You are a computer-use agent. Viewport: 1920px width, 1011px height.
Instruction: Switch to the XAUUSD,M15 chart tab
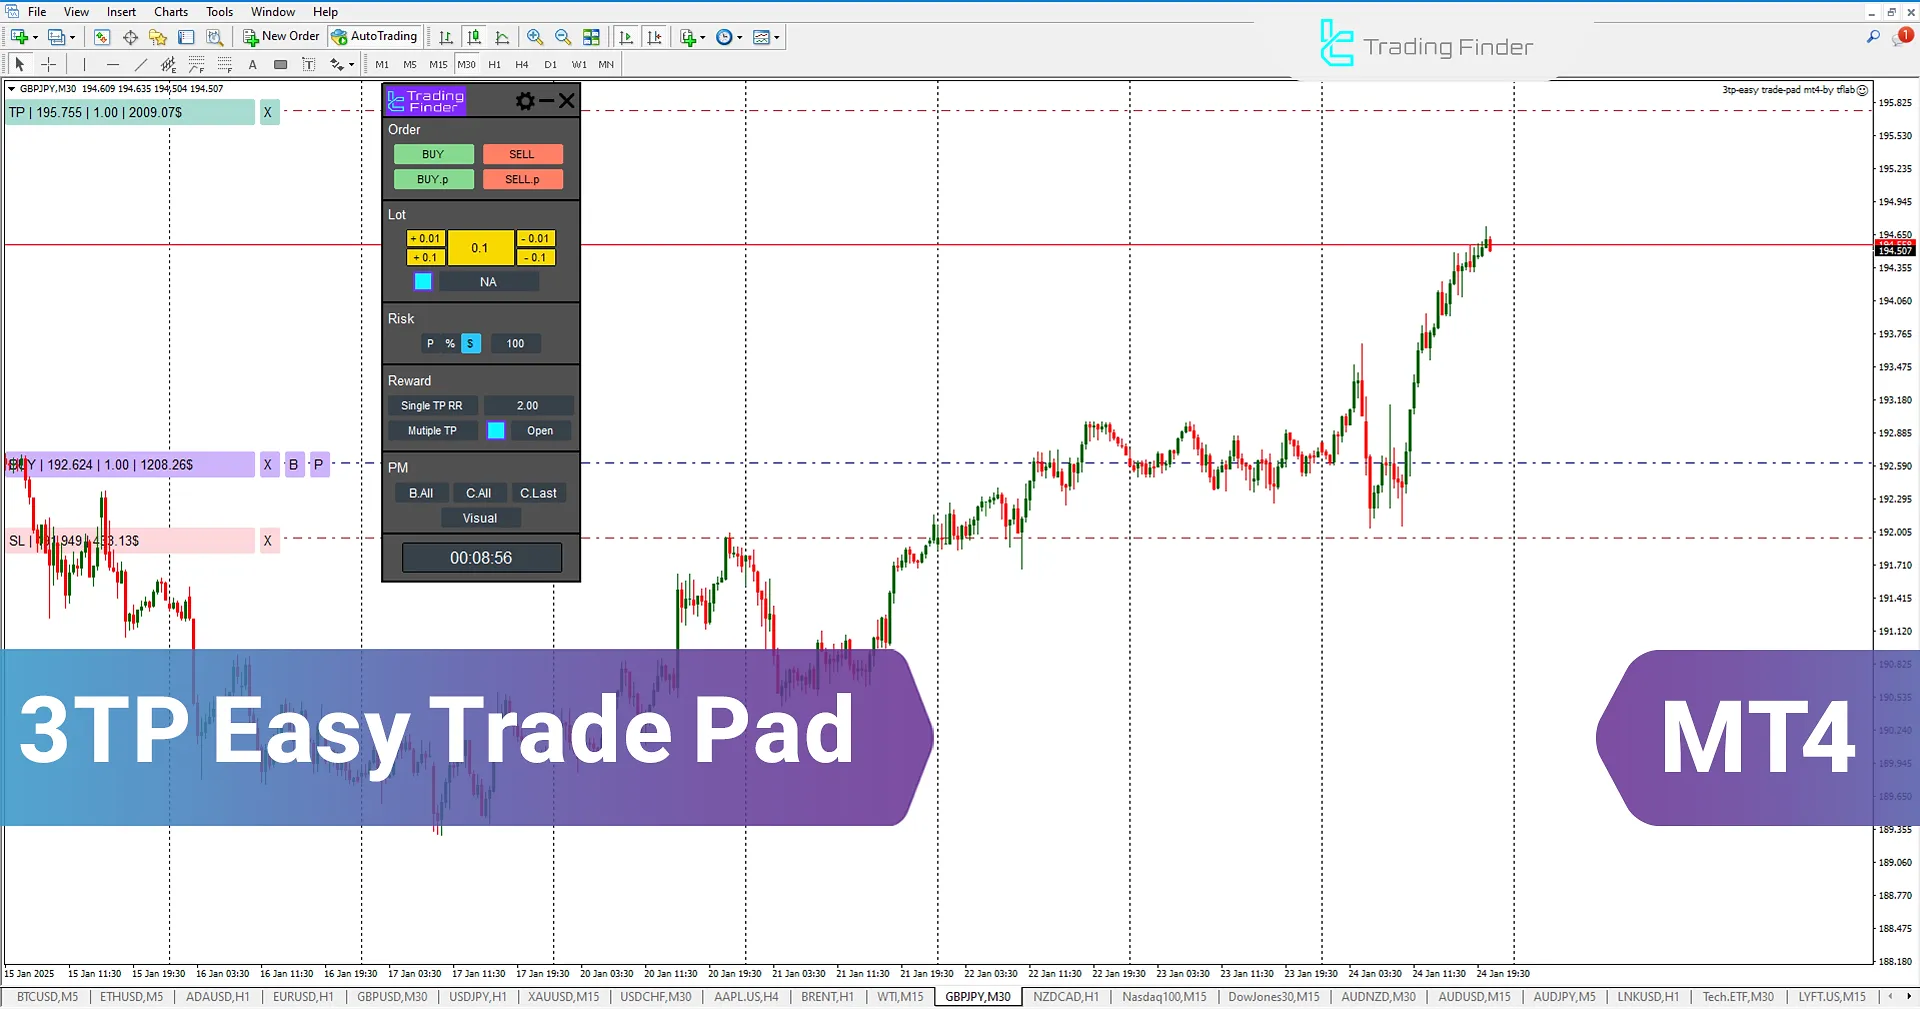coord(564,997)
